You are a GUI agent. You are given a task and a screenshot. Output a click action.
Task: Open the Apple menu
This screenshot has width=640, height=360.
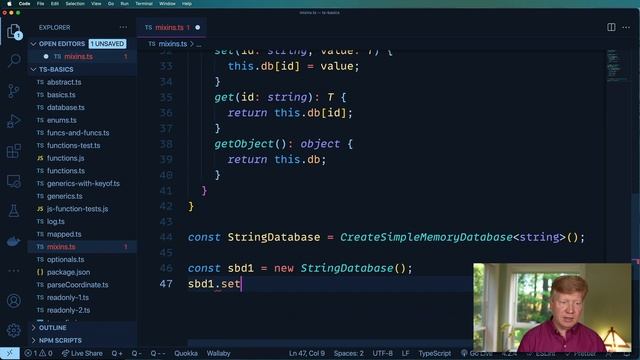pos(9,4)
